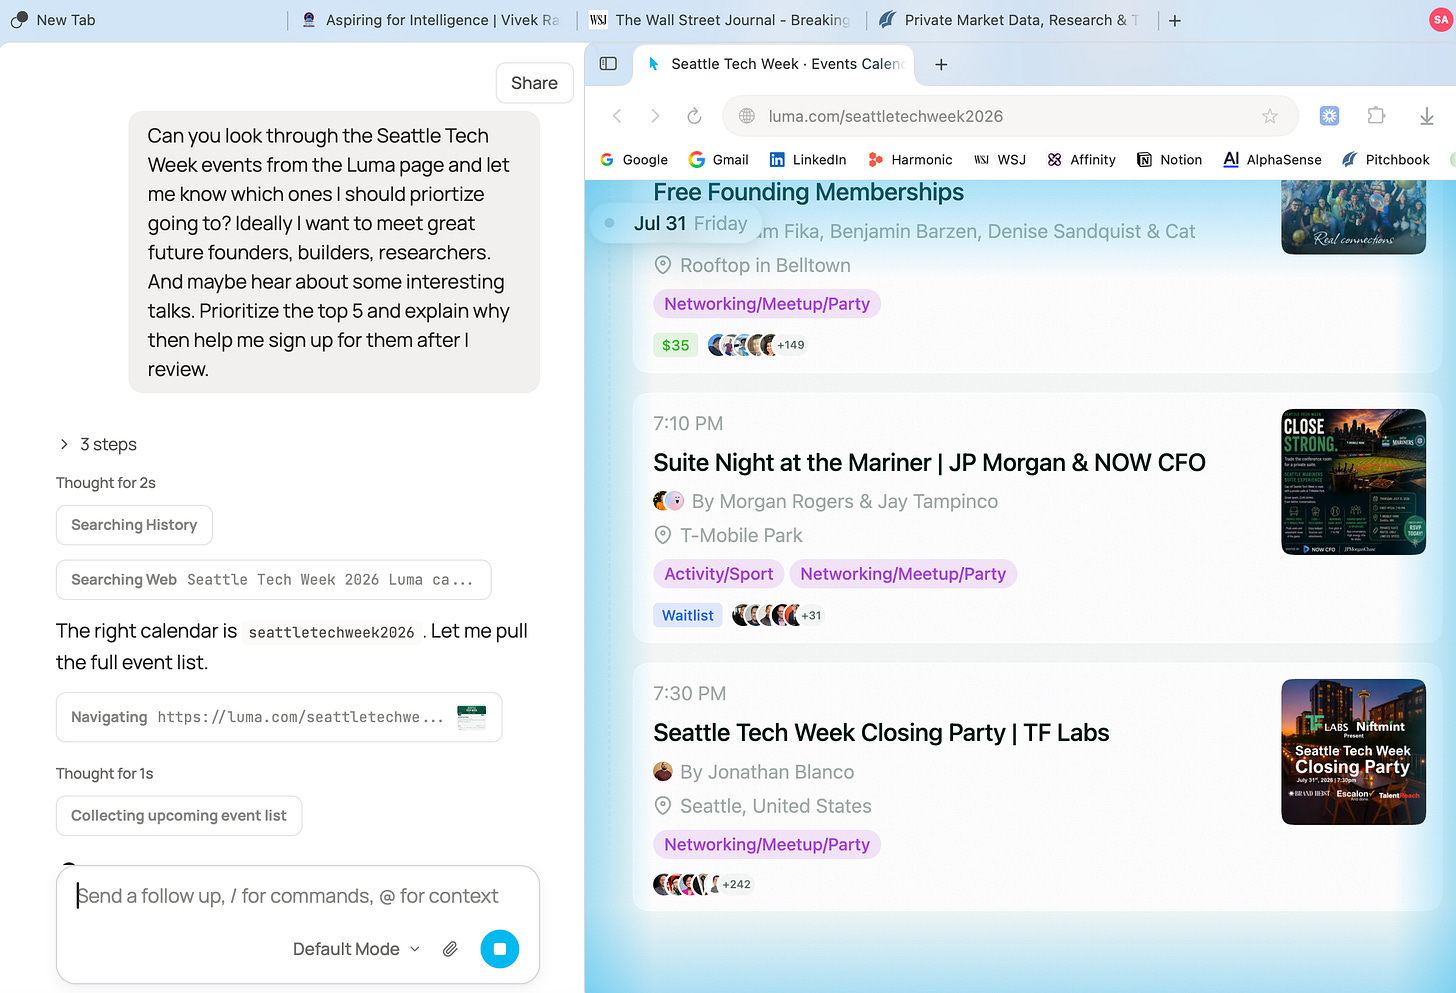Click the $35 price badge
The height and width of the screenshot is (993, 1456).
click(675, 346)
